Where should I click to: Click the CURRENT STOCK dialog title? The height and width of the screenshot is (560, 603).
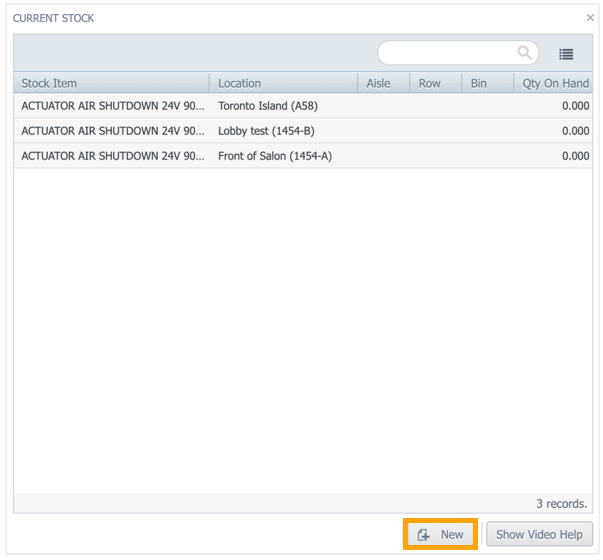(53, 18)
